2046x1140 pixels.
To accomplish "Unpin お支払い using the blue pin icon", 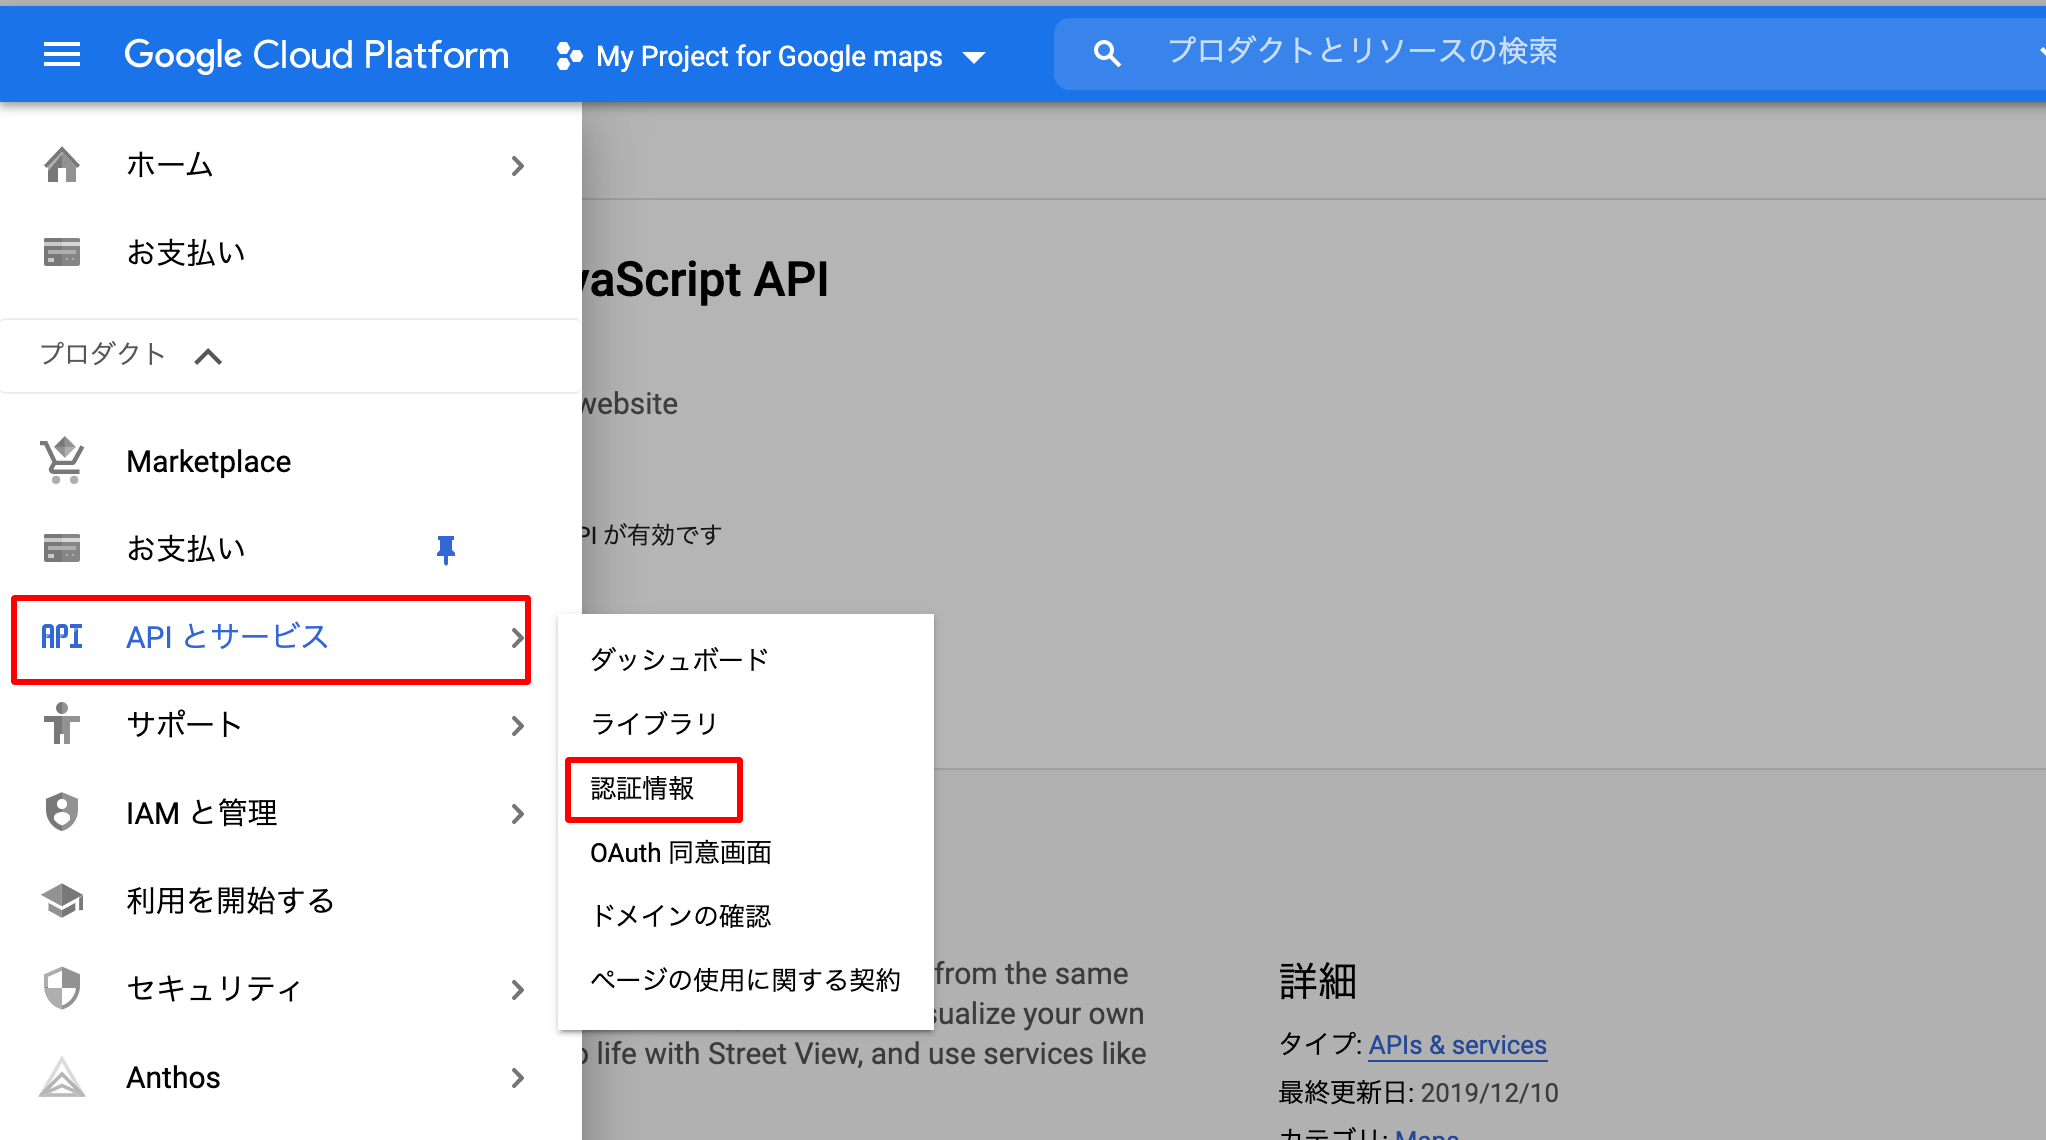I will (446, 549).
